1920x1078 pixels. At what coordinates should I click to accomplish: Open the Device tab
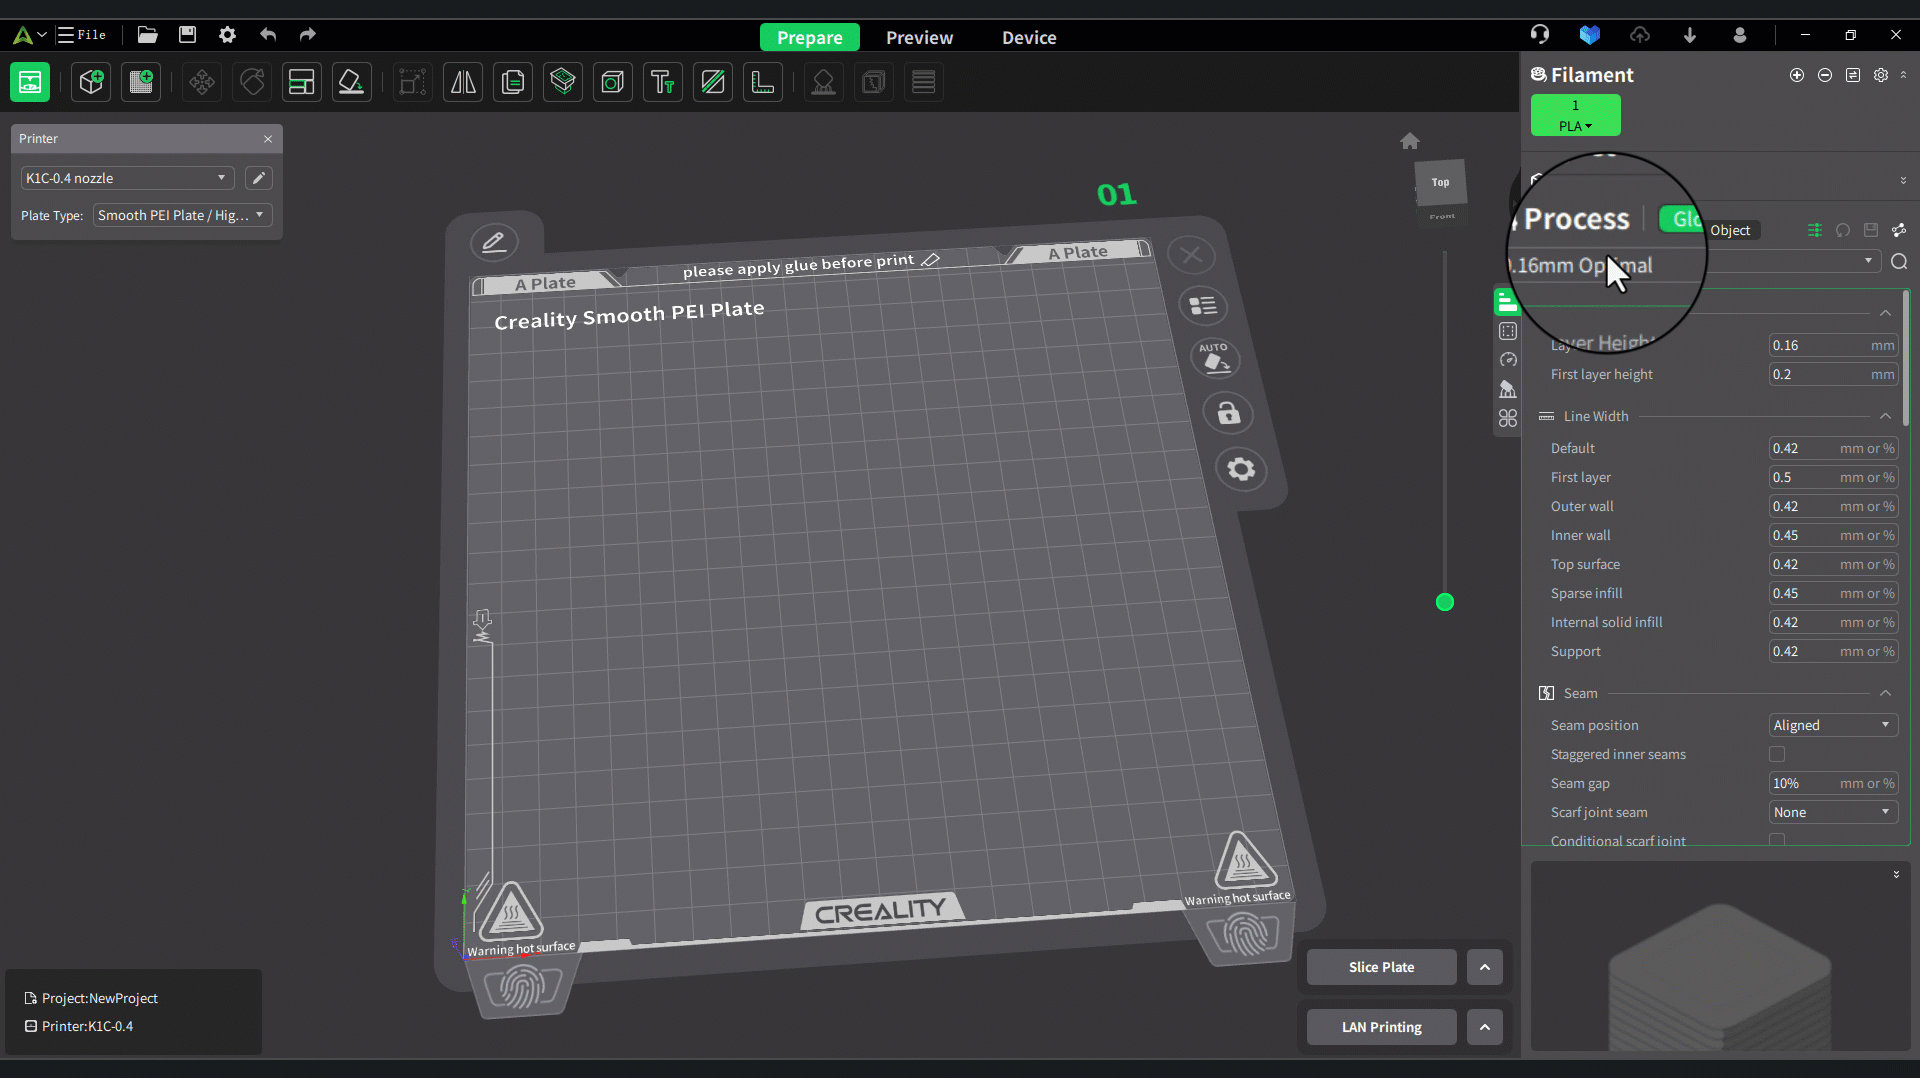[x=1029, y=37]
